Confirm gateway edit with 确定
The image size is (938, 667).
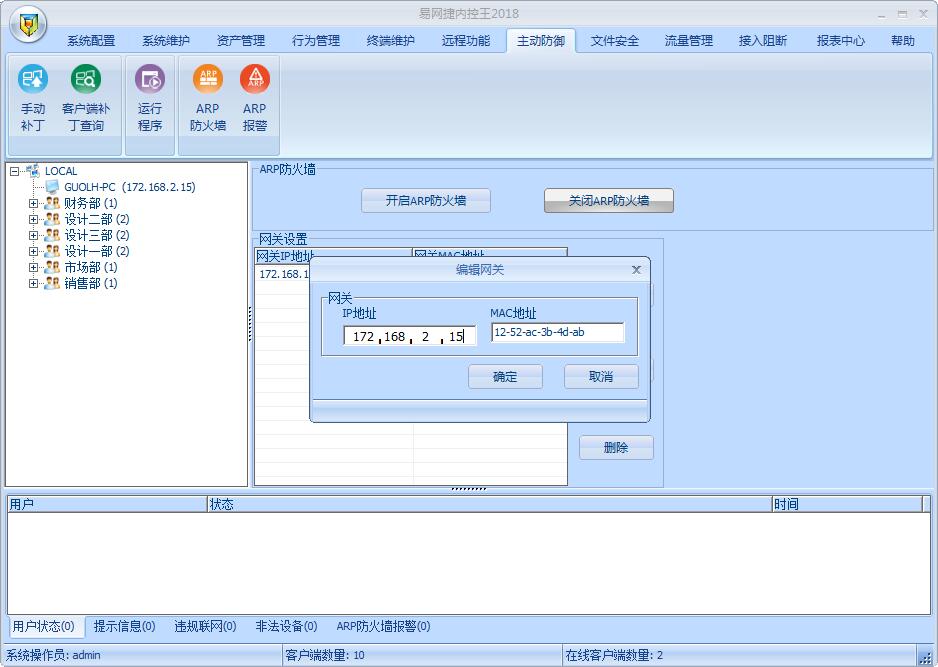[x=505, y=377]
